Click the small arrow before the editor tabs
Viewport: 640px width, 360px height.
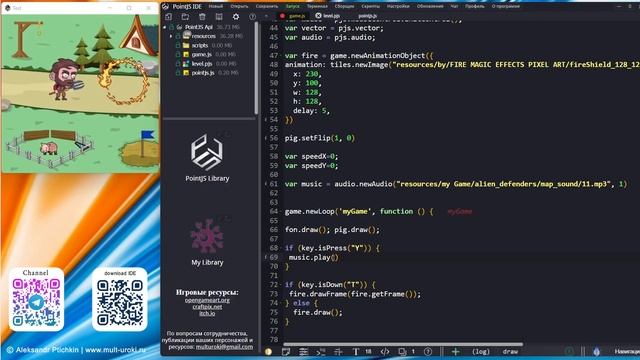click(266, 16)
